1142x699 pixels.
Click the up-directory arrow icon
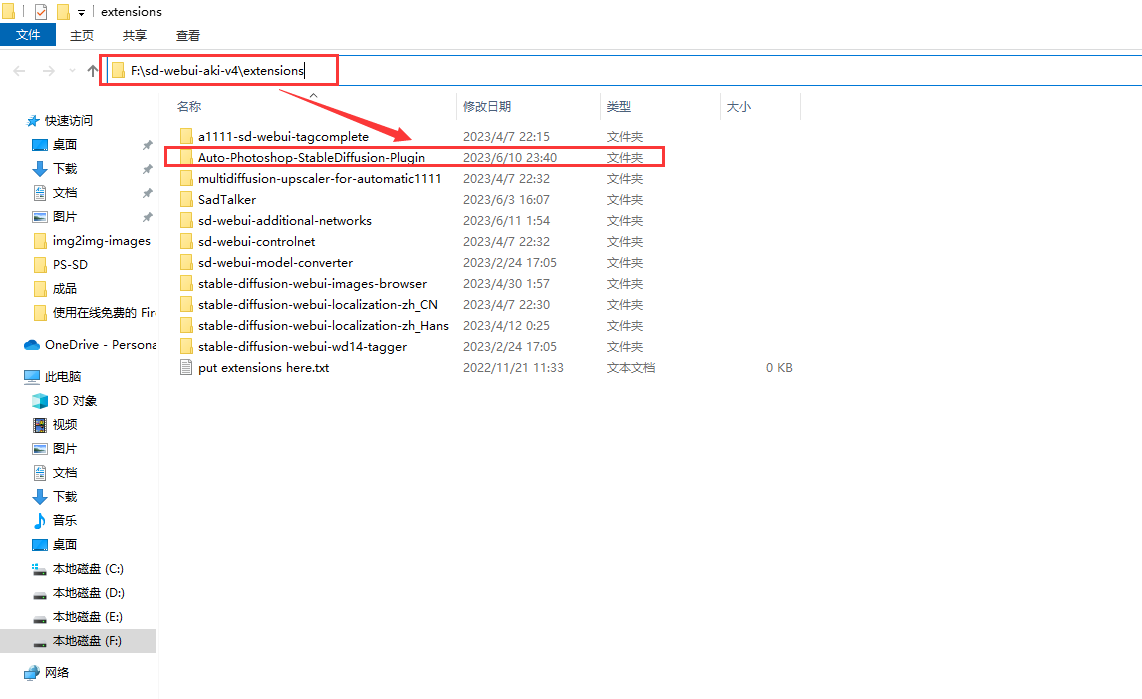click(x=93, y=71)
